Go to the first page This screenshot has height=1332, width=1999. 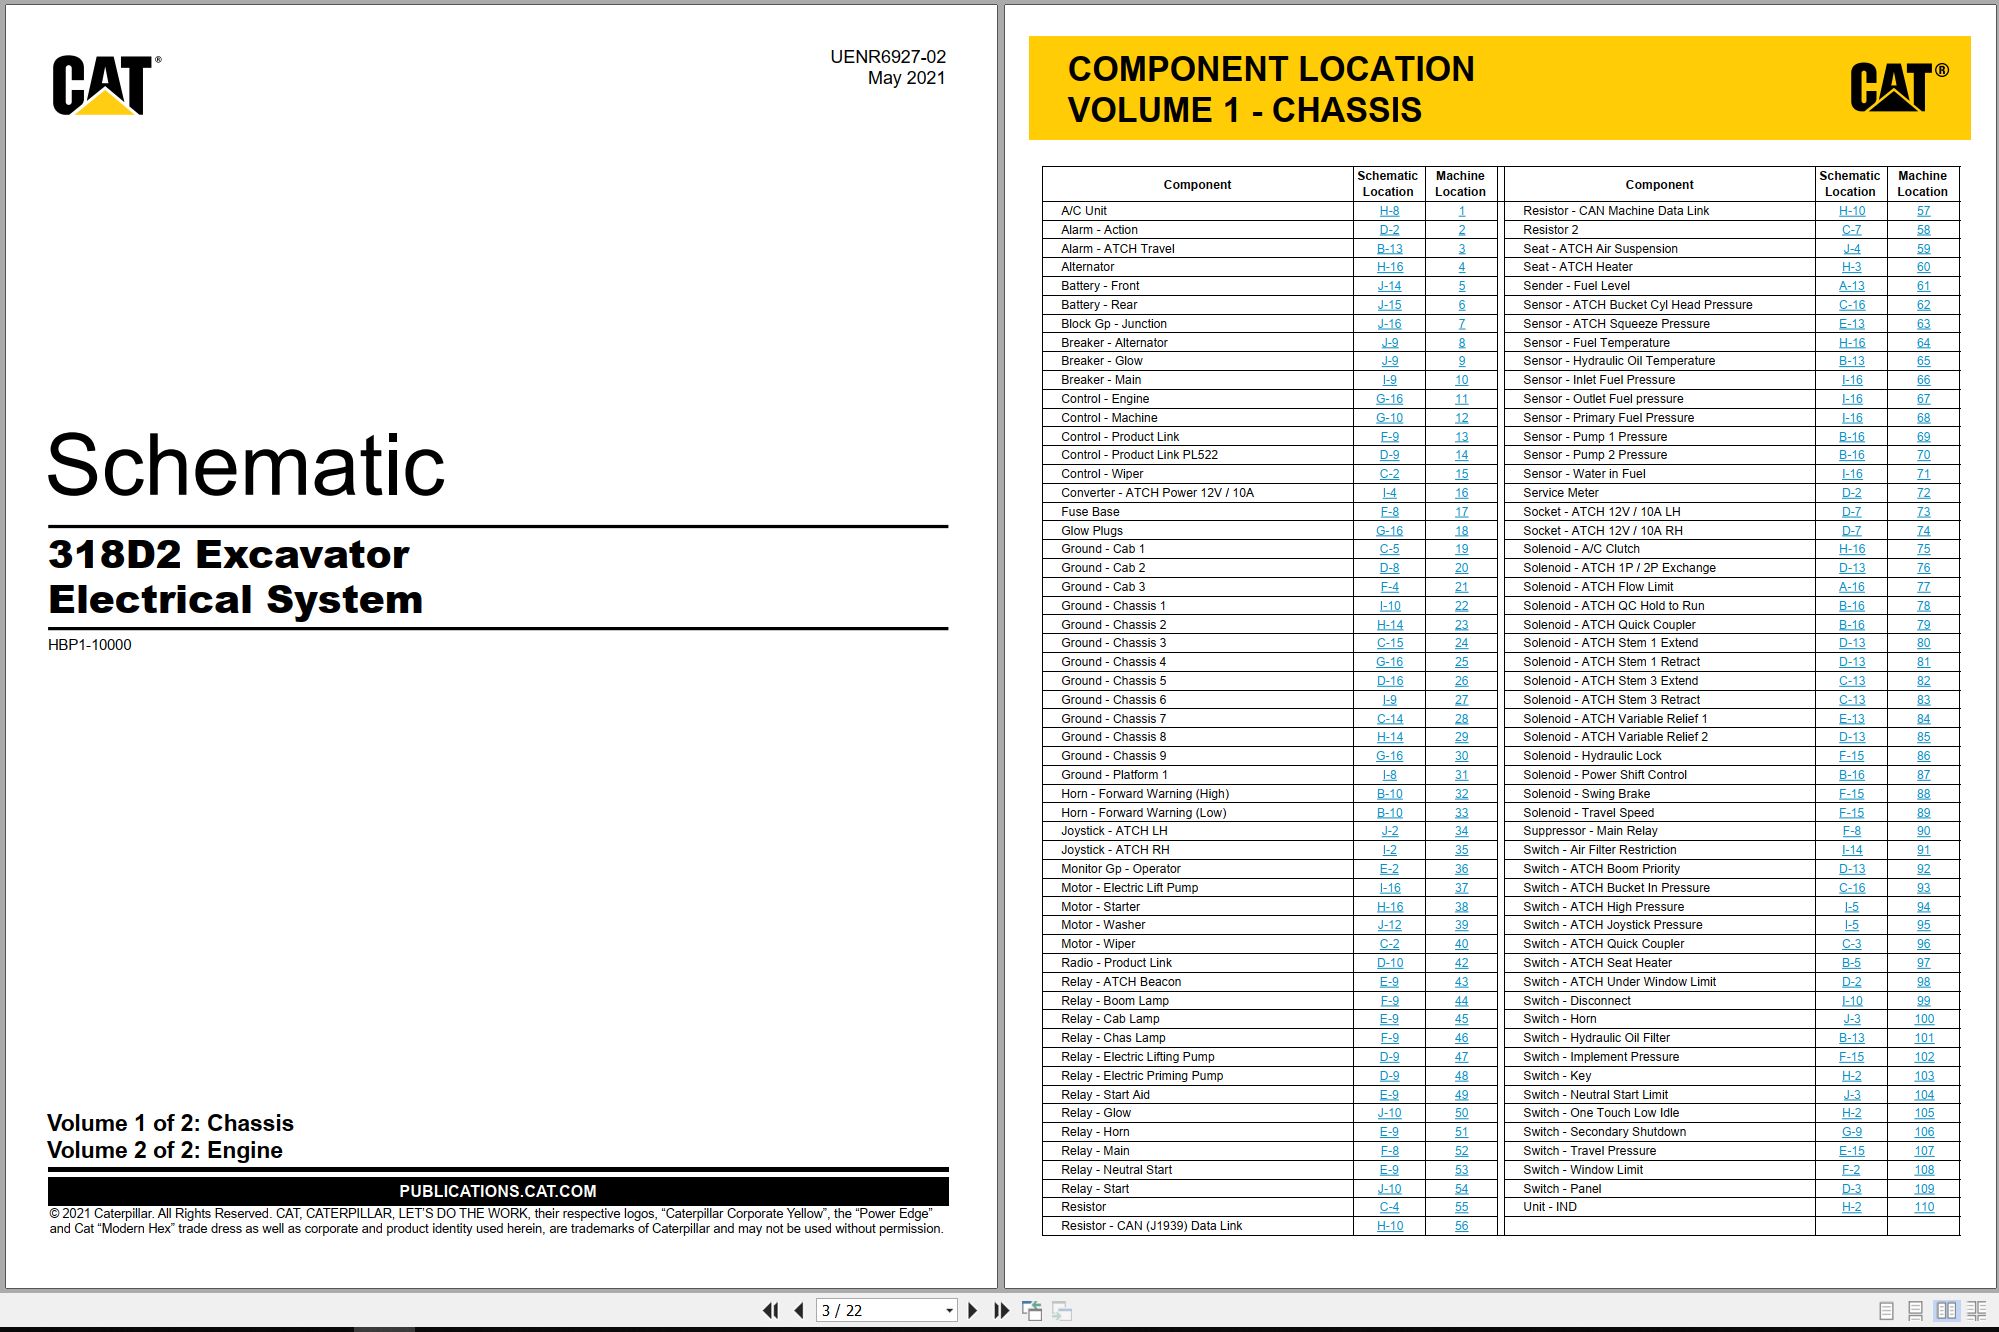point(770,1310)
